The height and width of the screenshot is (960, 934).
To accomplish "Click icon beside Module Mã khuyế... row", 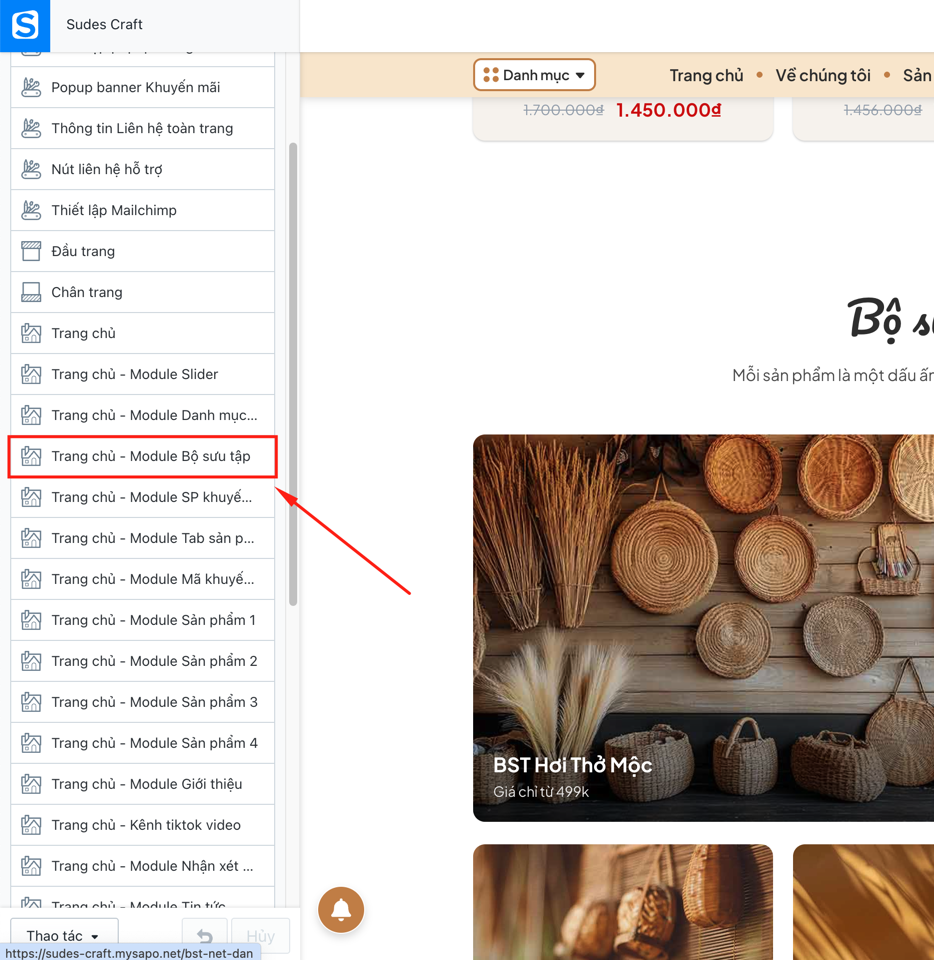I will pos(31,580).
